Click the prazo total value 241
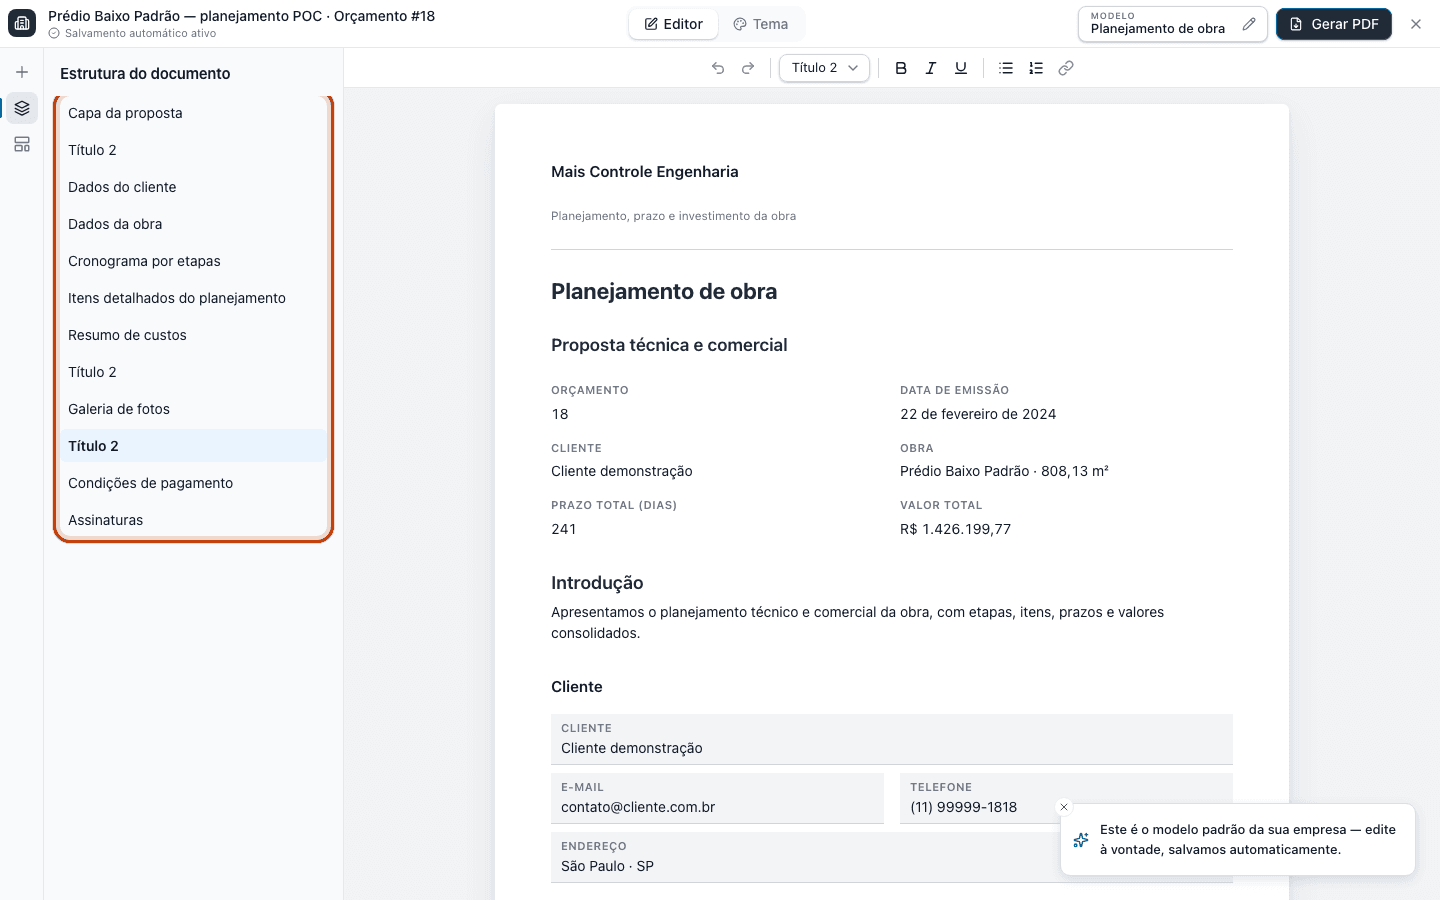 pyautogui.click(x=564, y=529)
